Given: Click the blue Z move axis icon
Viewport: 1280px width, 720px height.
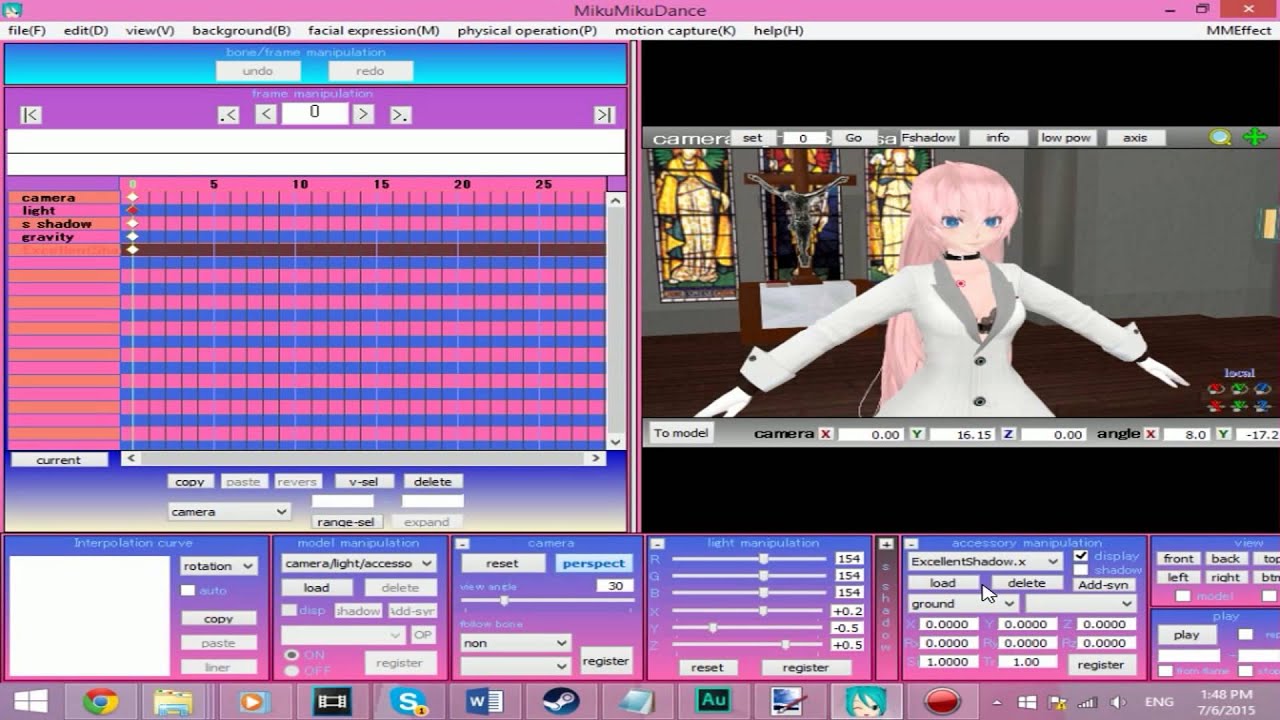Looking at the screenshot, I should (x=1262, y=405).
